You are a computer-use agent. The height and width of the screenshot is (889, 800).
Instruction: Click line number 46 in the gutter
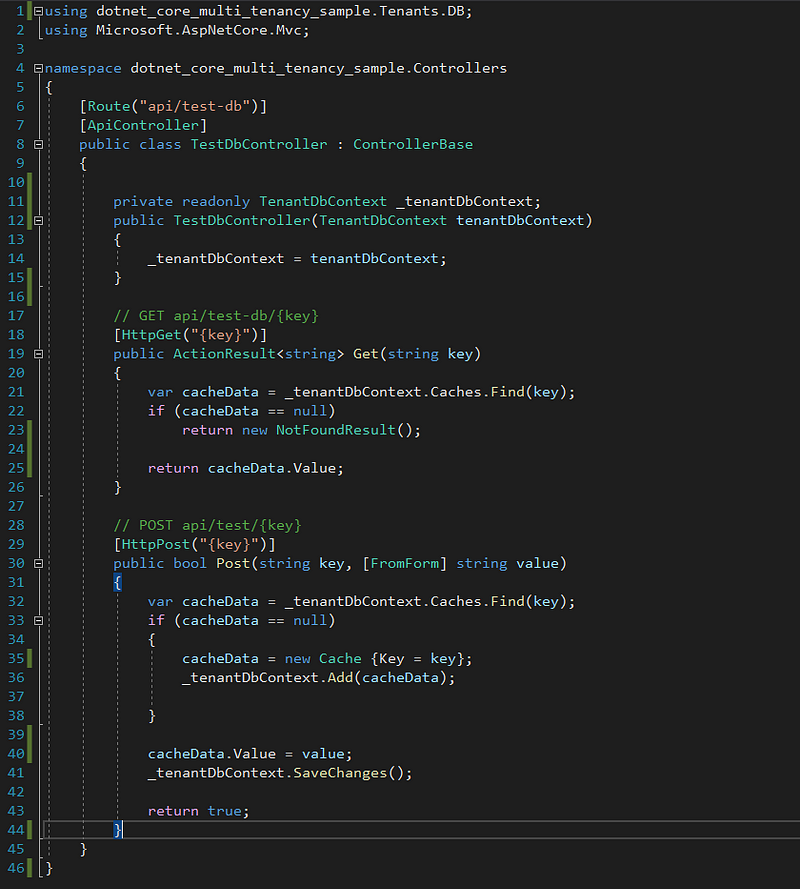[16, 868]
